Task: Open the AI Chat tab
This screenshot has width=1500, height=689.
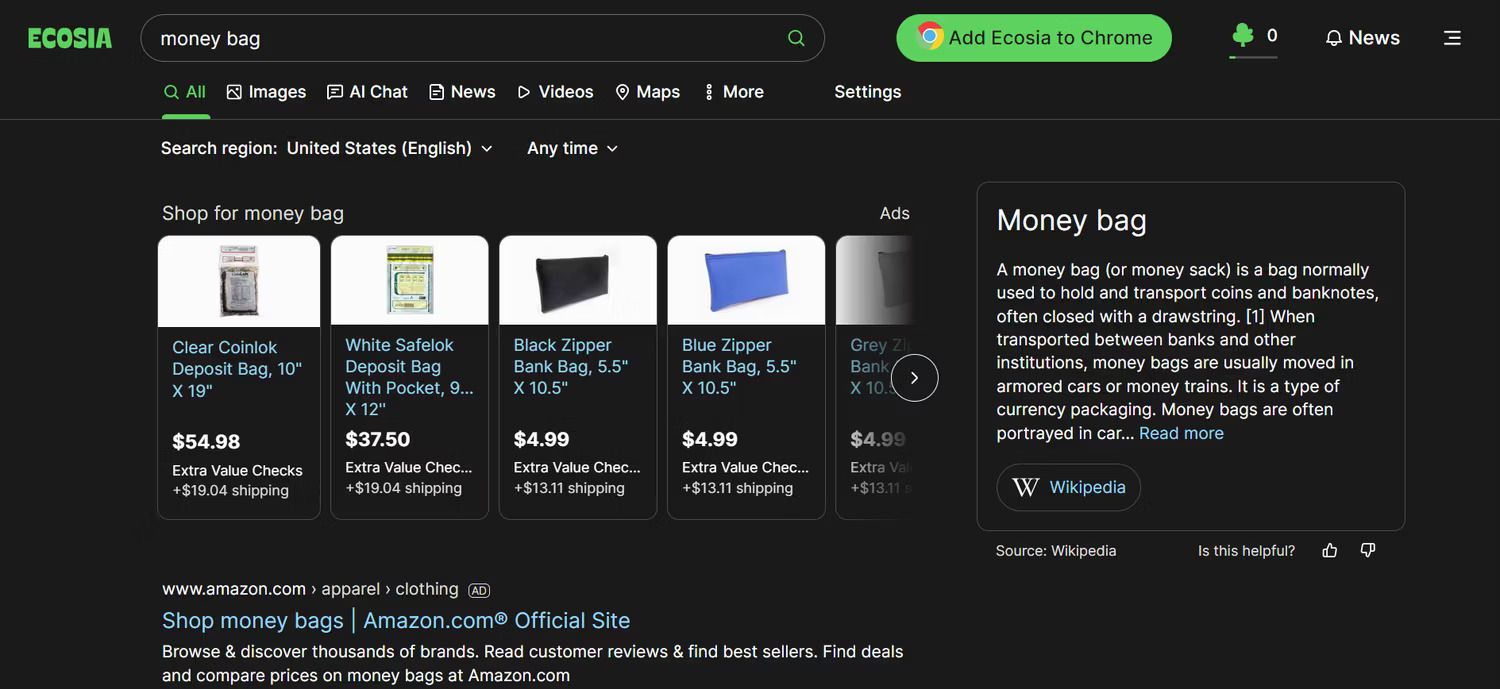Action: [367, 92]
